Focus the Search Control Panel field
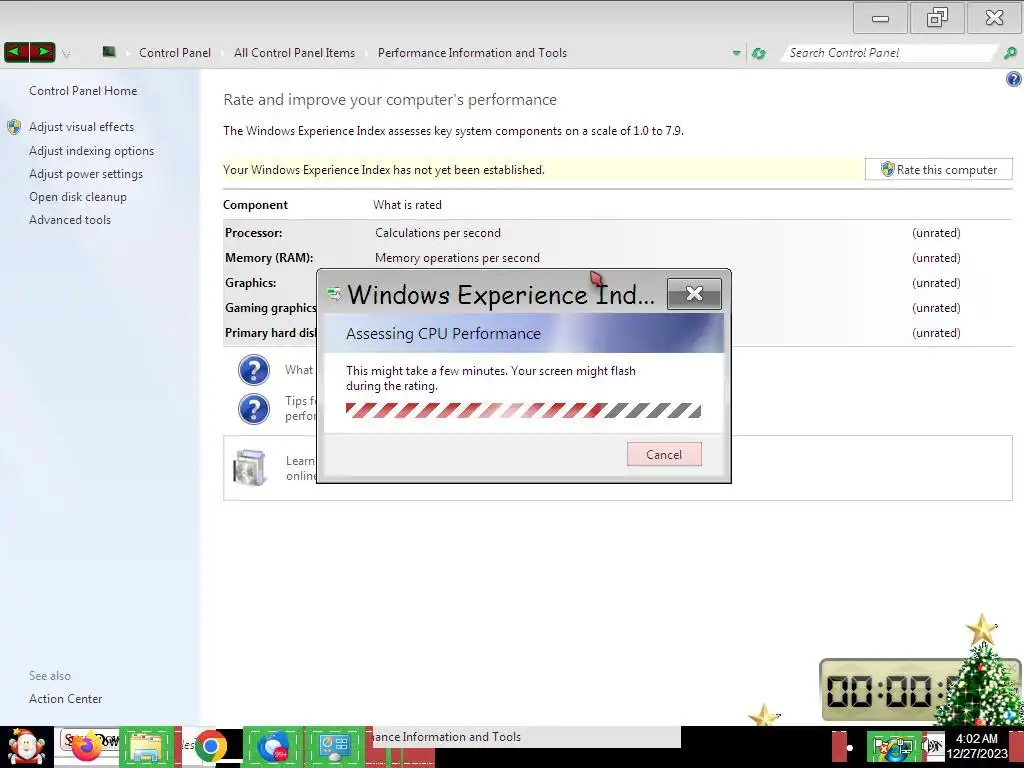The width and height of the screenshot is (1024, 768). 890,53
